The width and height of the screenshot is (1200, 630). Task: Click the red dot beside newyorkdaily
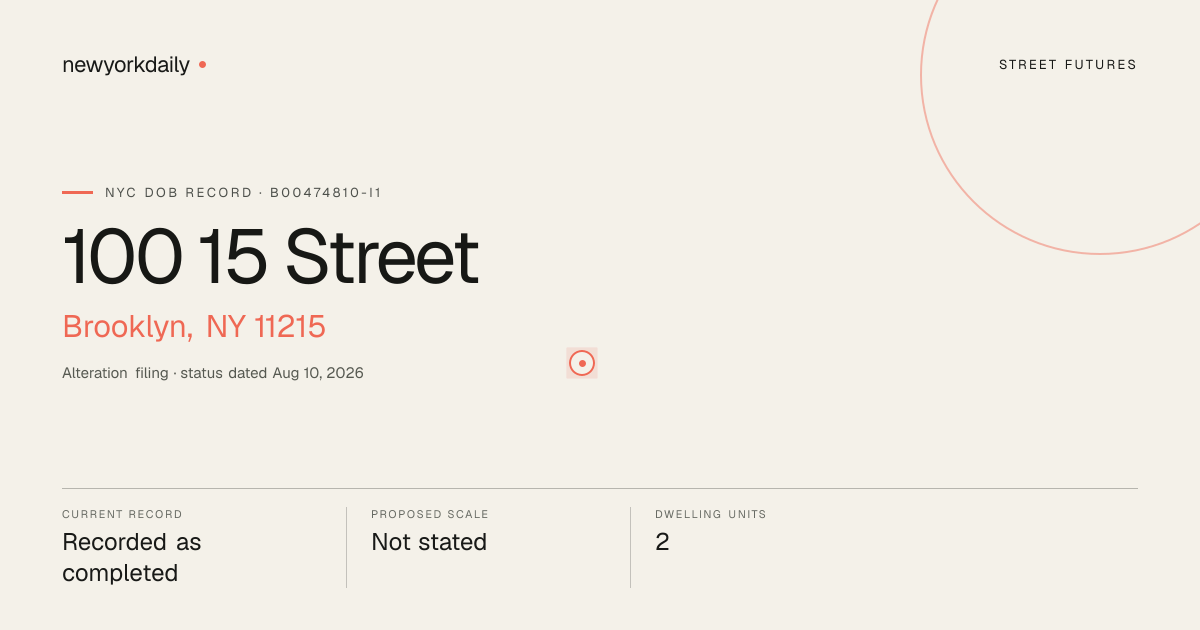pos(202,64)
